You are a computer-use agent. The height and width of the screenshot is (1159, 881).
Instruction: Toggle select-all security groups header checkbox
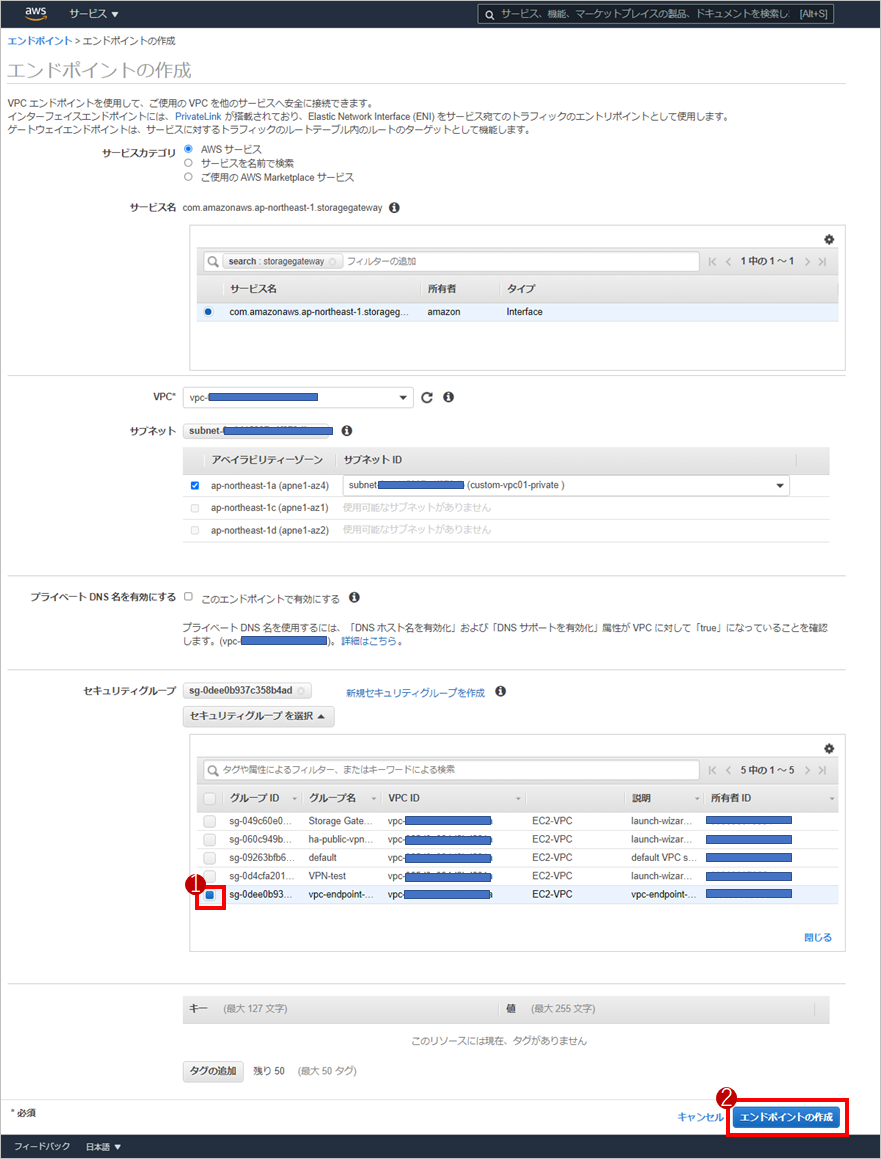pyautogui.click(x=210, y=798)
